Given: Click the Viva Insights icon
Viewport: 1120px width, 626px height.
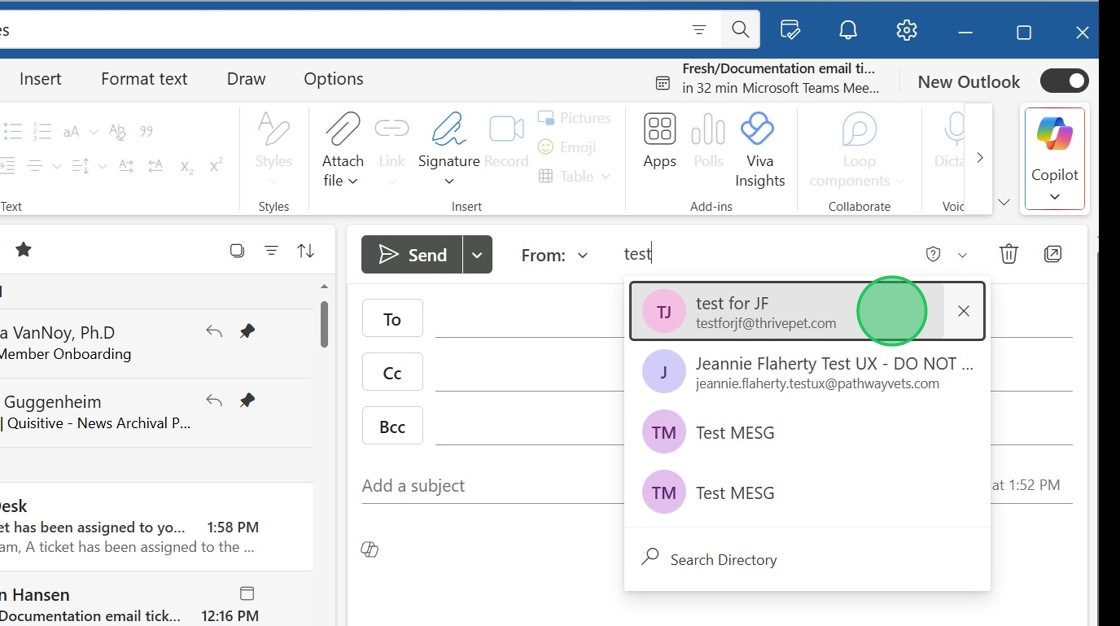Looking at the screenshot, I should click(x=758, y=130).
